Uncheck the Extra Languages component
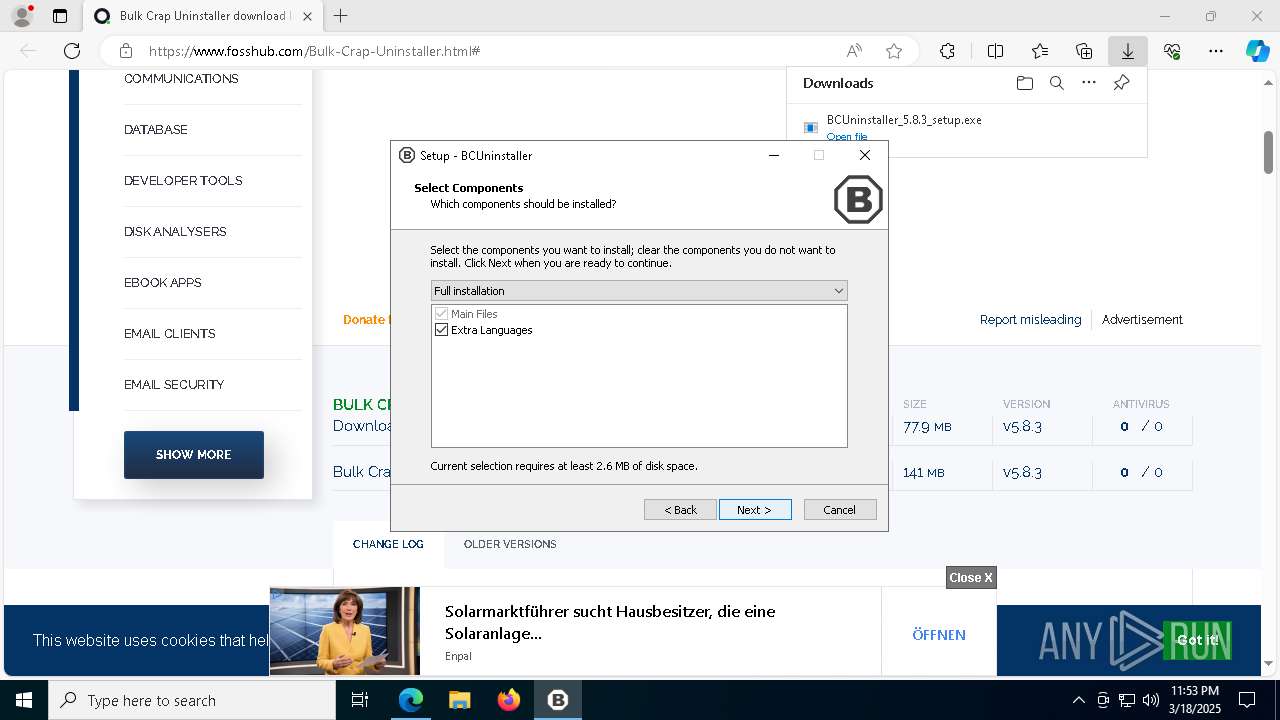 click(441, 330)
